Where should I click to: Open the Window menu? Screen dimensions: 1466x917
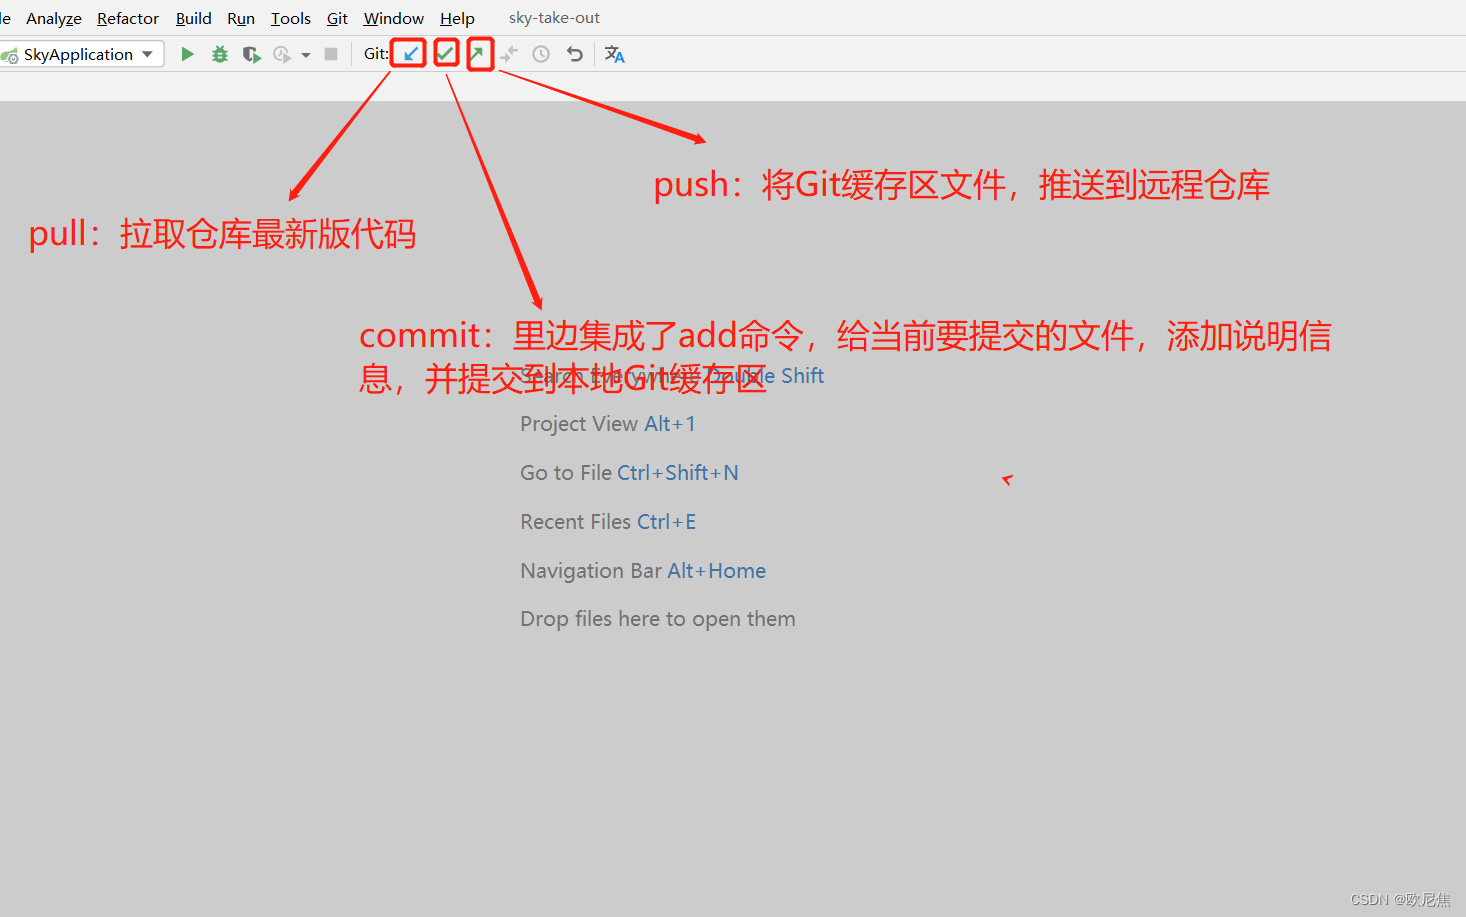click(394, 18)
